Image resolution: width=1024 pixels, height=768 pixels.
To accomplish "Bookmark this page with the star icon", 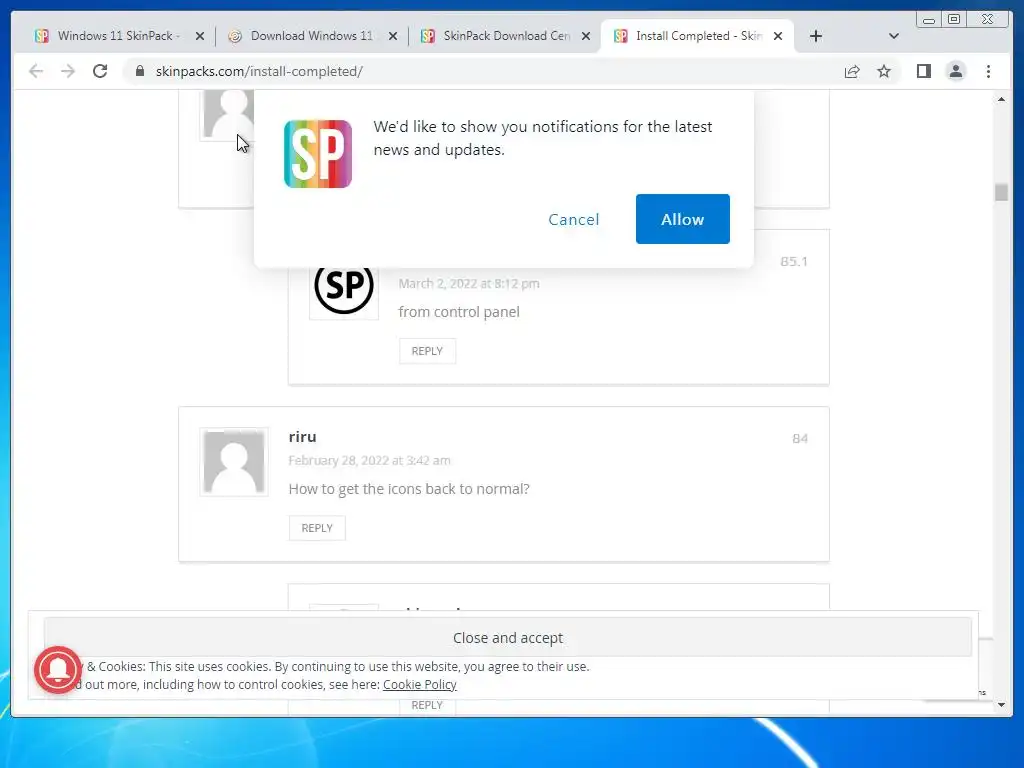I will 884,71.
